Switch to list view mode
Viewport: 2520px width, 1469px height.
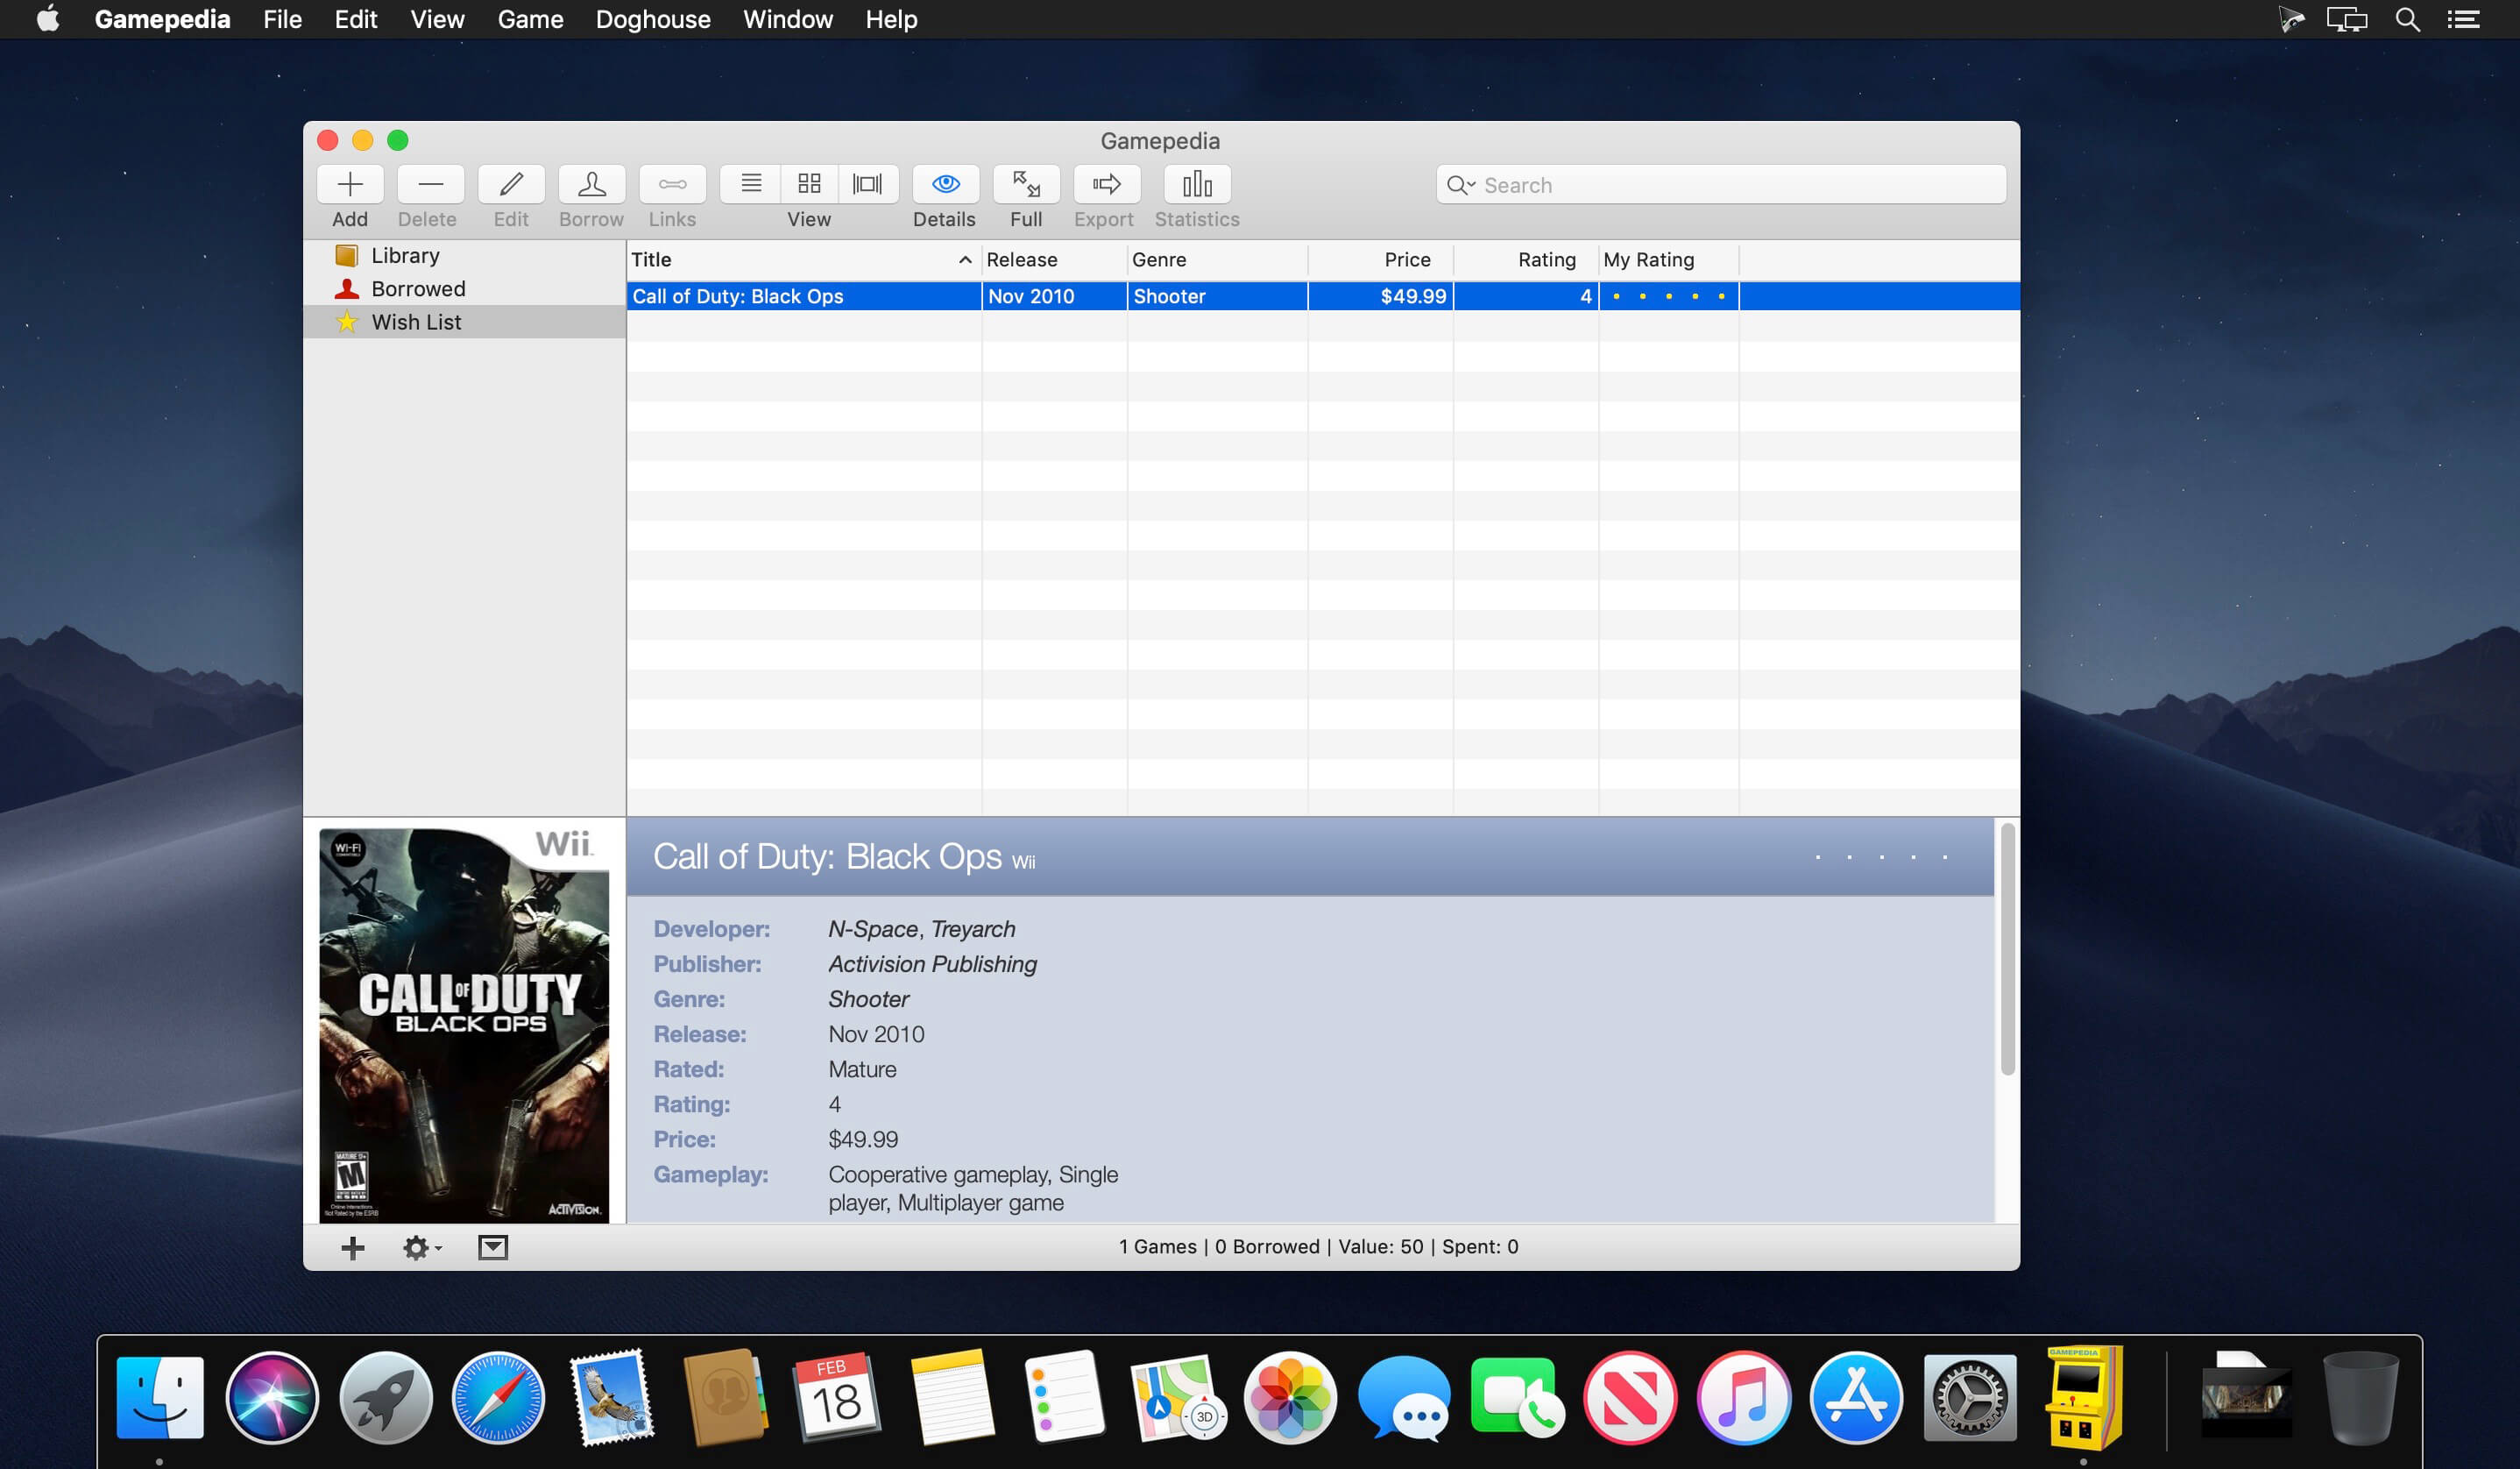pyautogui.click(x=751, y=184)
